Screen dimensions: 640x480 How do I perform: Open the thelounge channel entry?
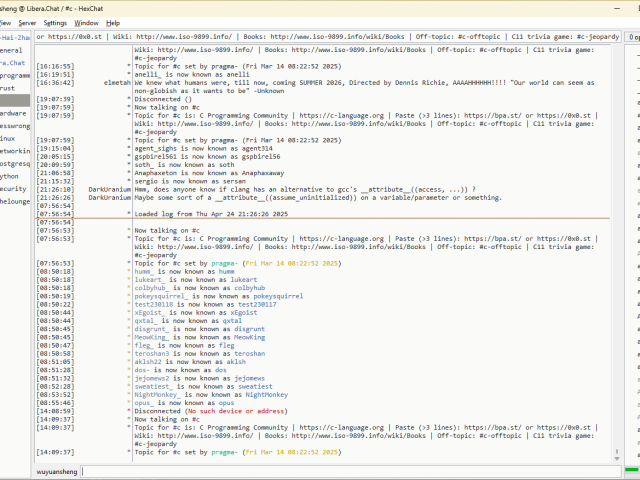[x=14, y=200]
